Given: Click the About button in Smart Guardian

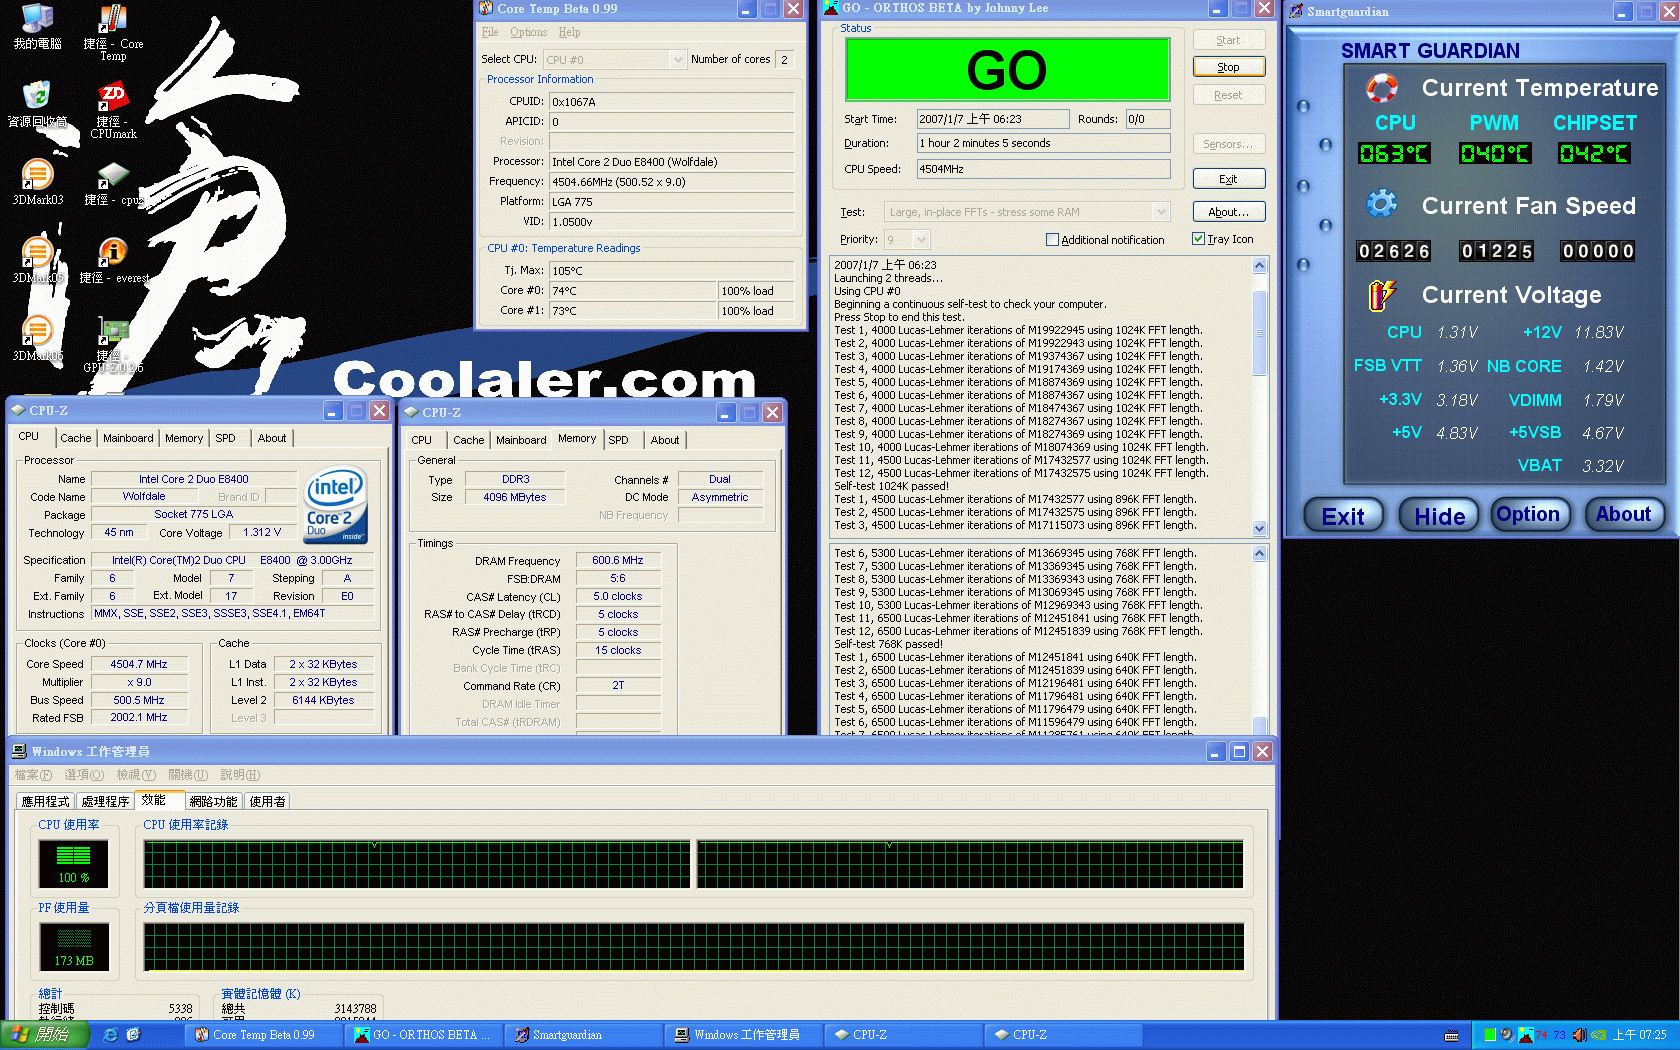Looking at the screenshot, I should tap(1623, 514).
